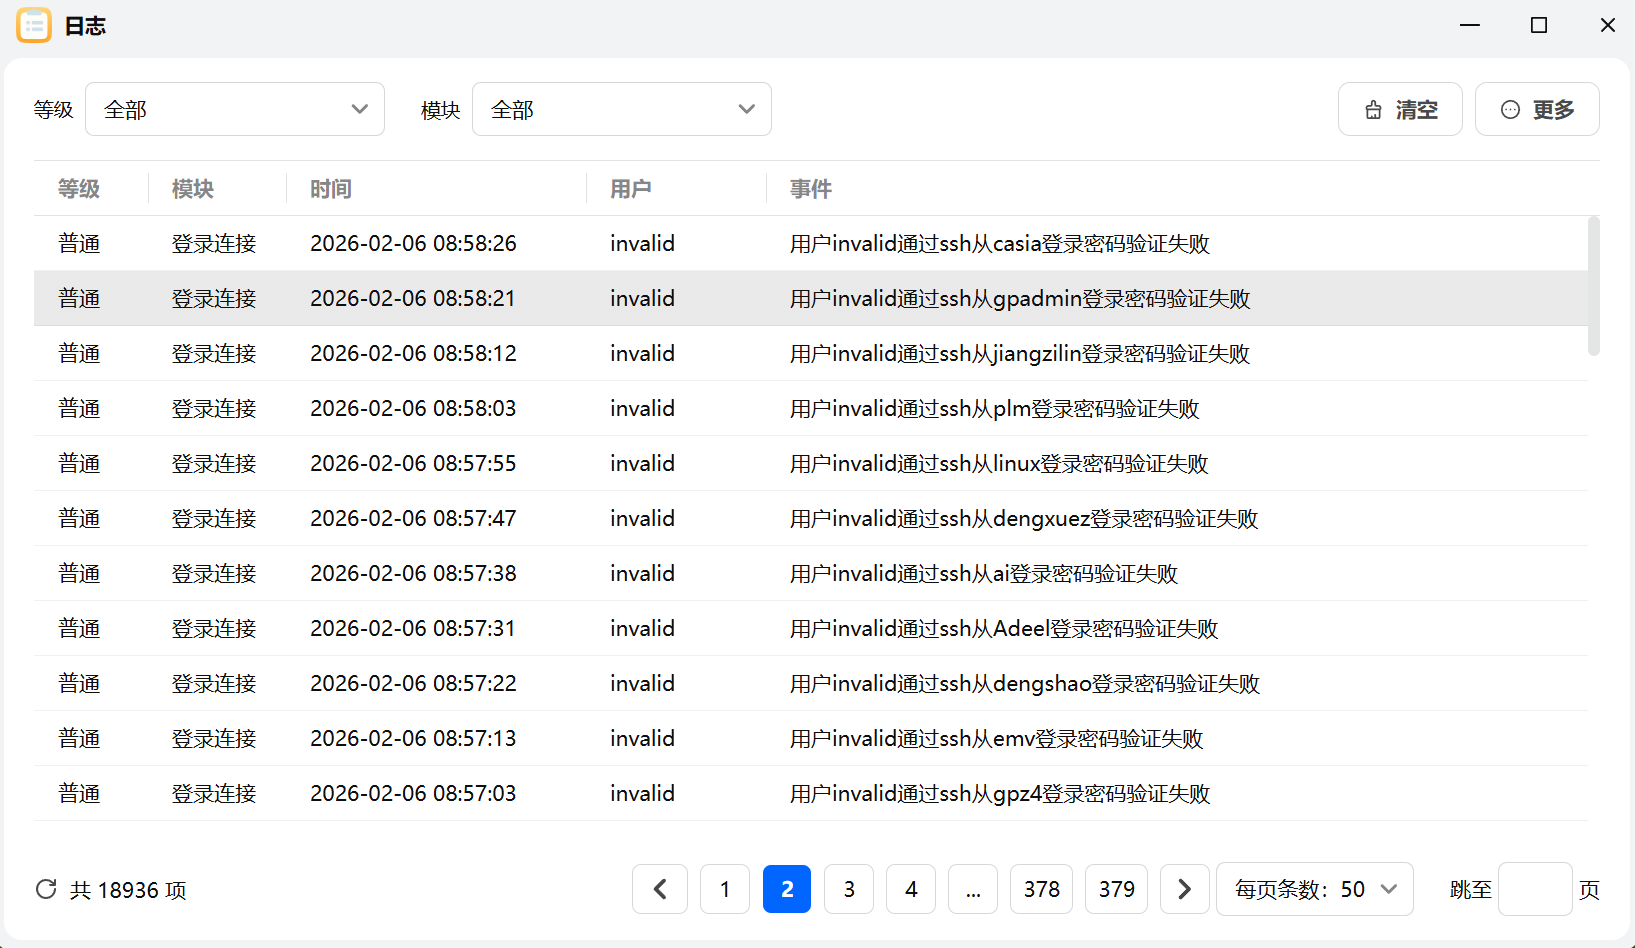Click timestamp 2026-02-06 08:57:31
The height and width of the screenshot is (948, 1635).
413,628
